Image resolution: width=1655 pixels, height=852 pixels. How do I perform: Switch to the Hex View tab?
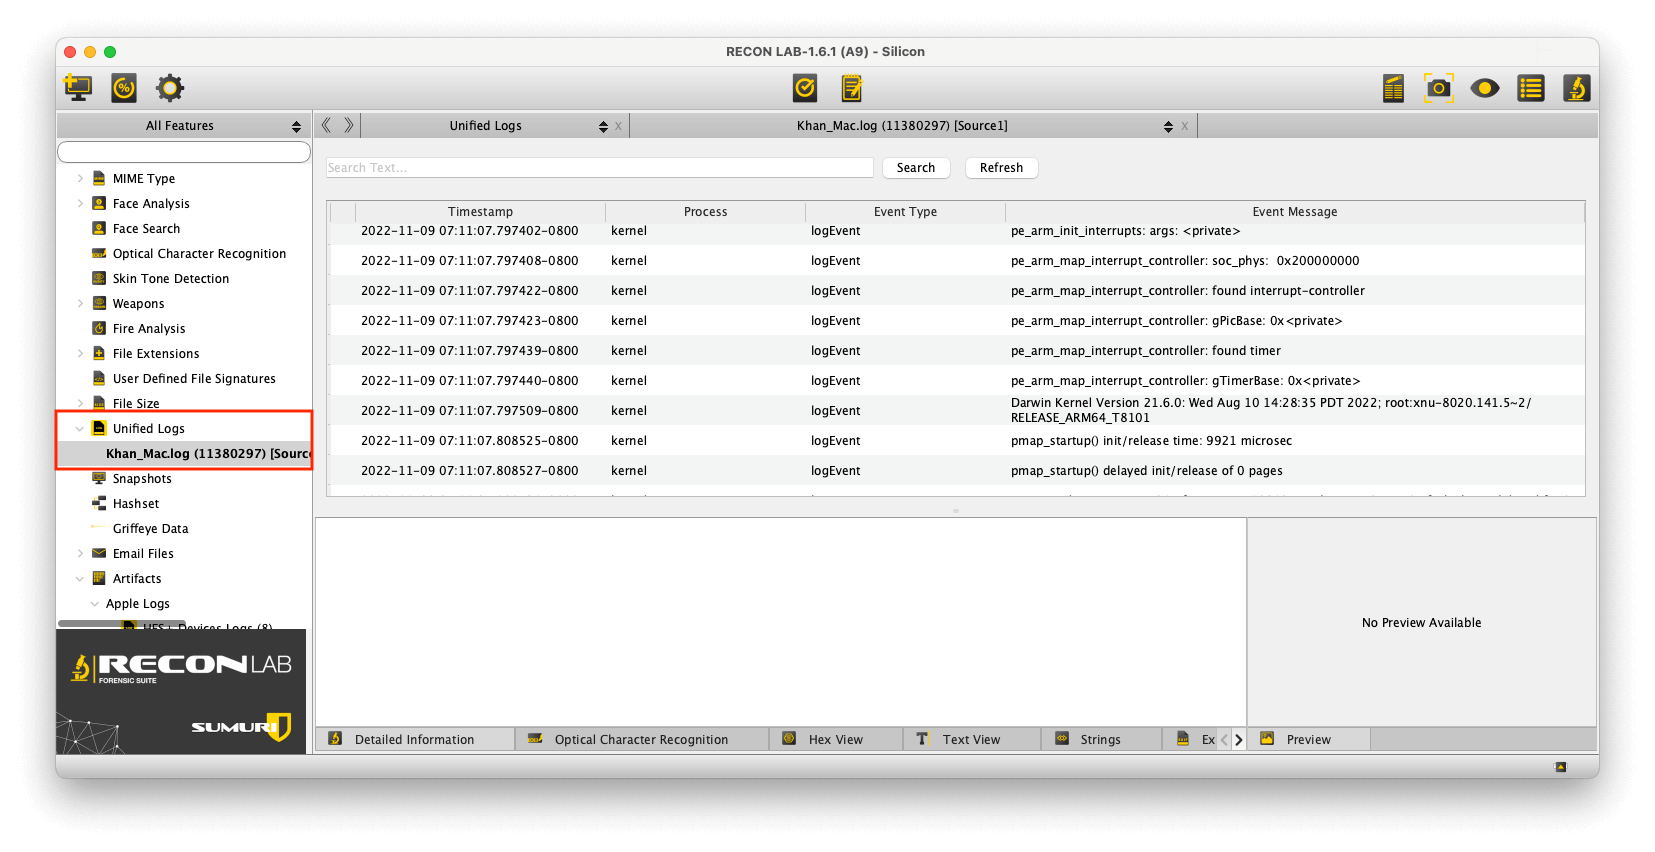click(x=835, y=740)
